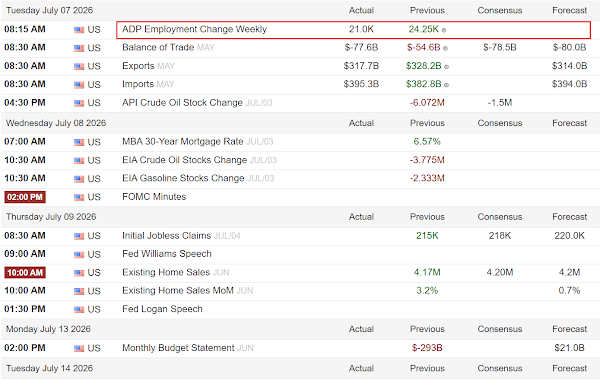This screenshot has height=380, width=600.
Task: Open the Fed Logan Speech event
Action: point(162,309)
